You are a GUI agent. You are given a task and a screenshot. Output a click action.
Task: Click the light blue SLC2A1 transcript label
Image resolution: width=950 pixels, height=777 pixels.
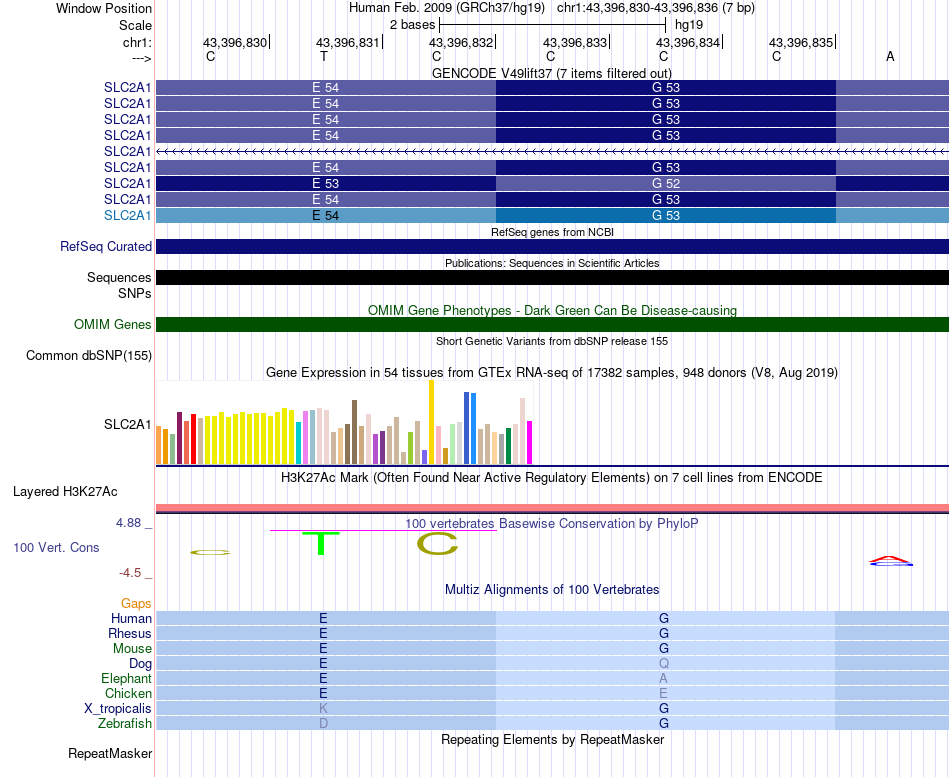point(127,215)
